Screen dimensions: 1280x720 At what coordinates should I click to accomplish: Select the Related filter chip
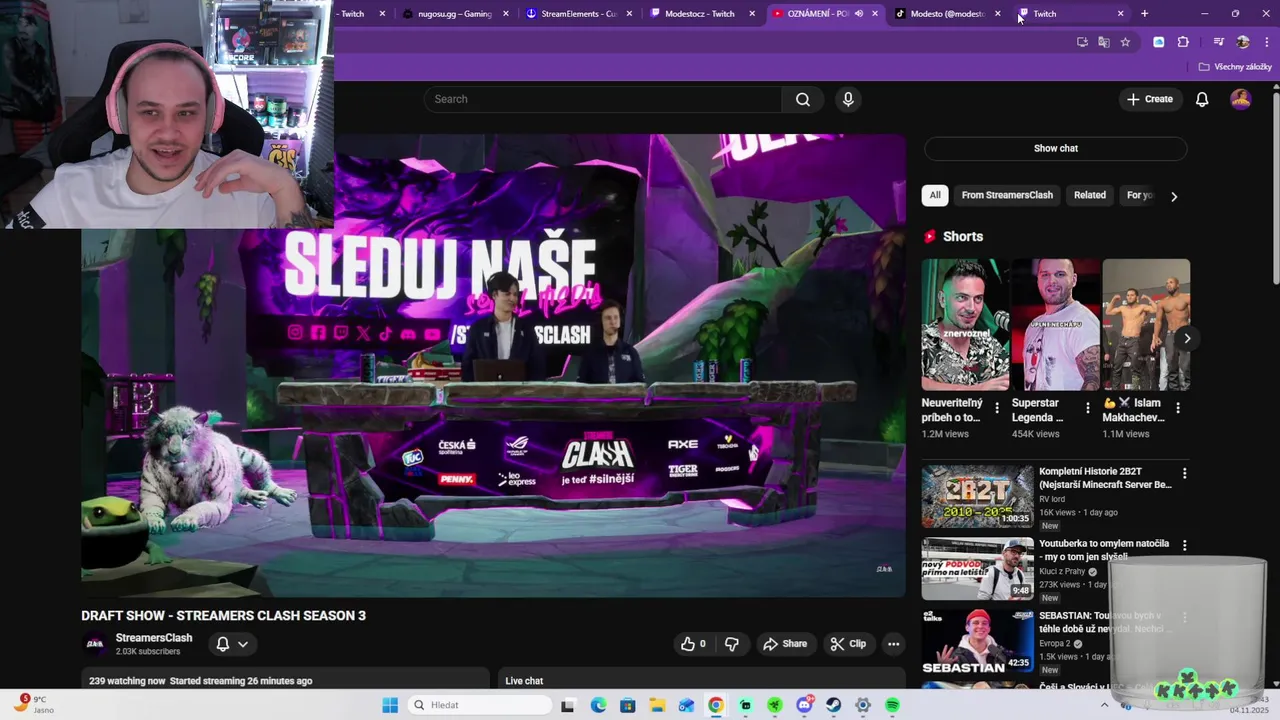pyautogui.click(x=1090, y=195)
